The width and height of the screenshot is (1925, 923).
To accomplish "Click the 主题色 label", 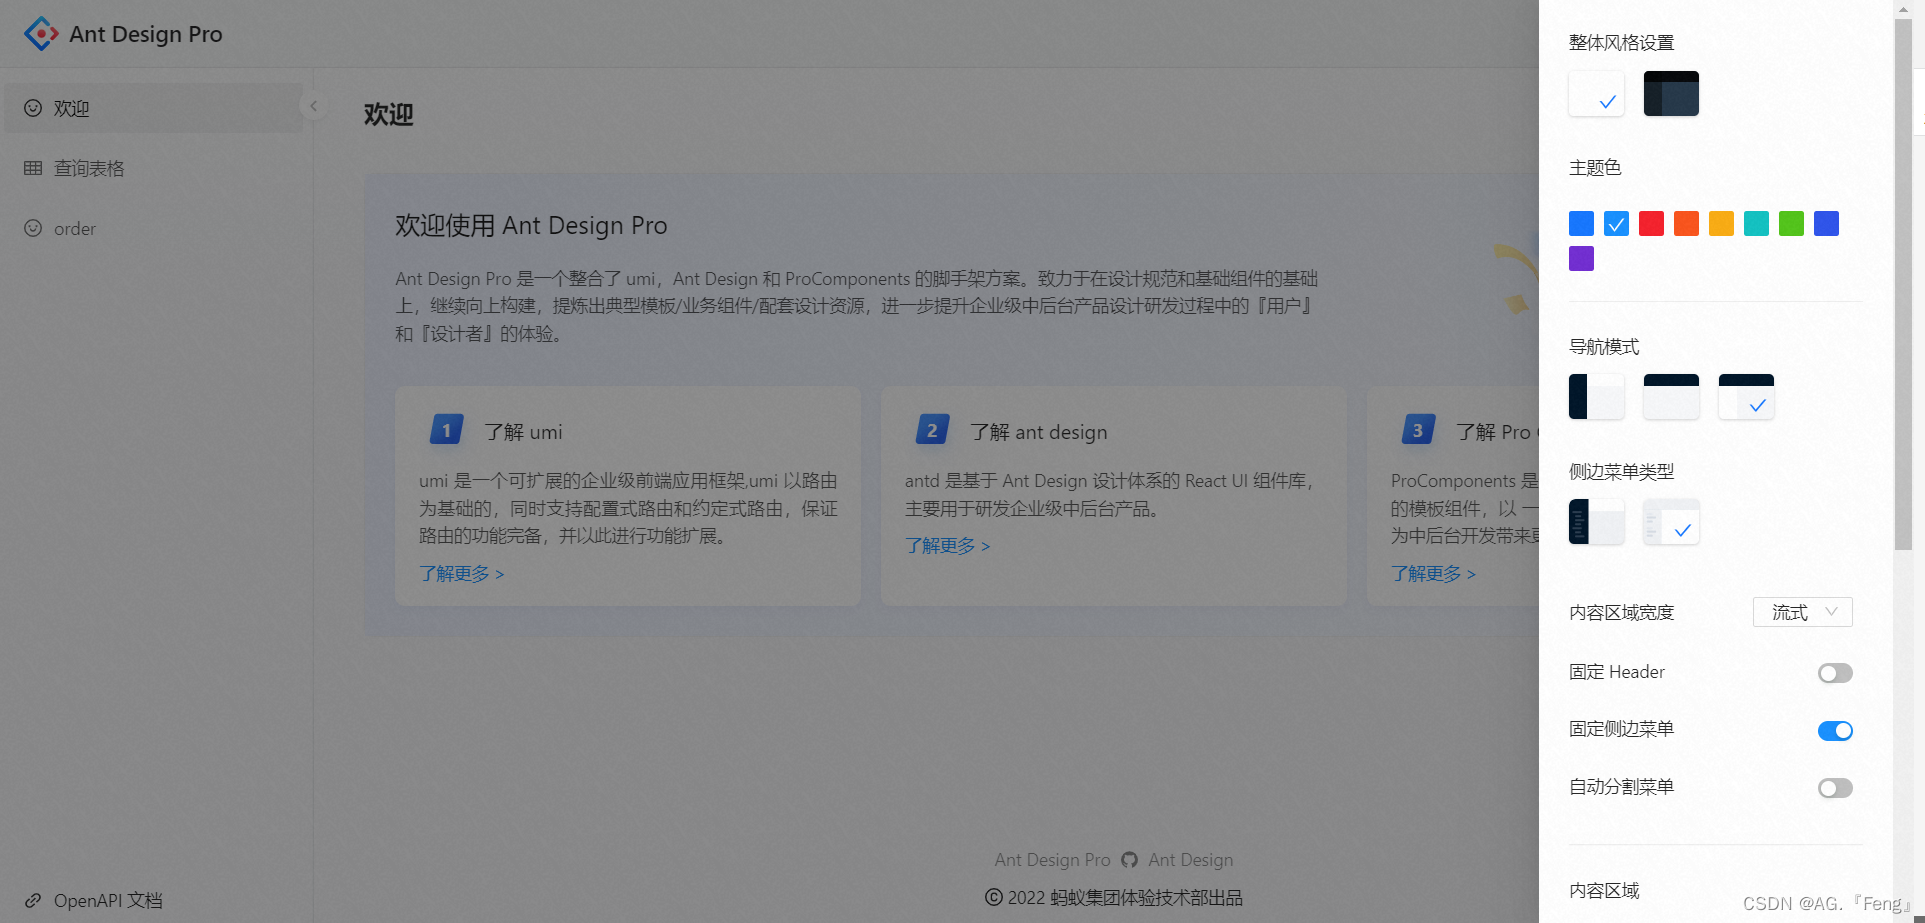I will click(1595, 167).
